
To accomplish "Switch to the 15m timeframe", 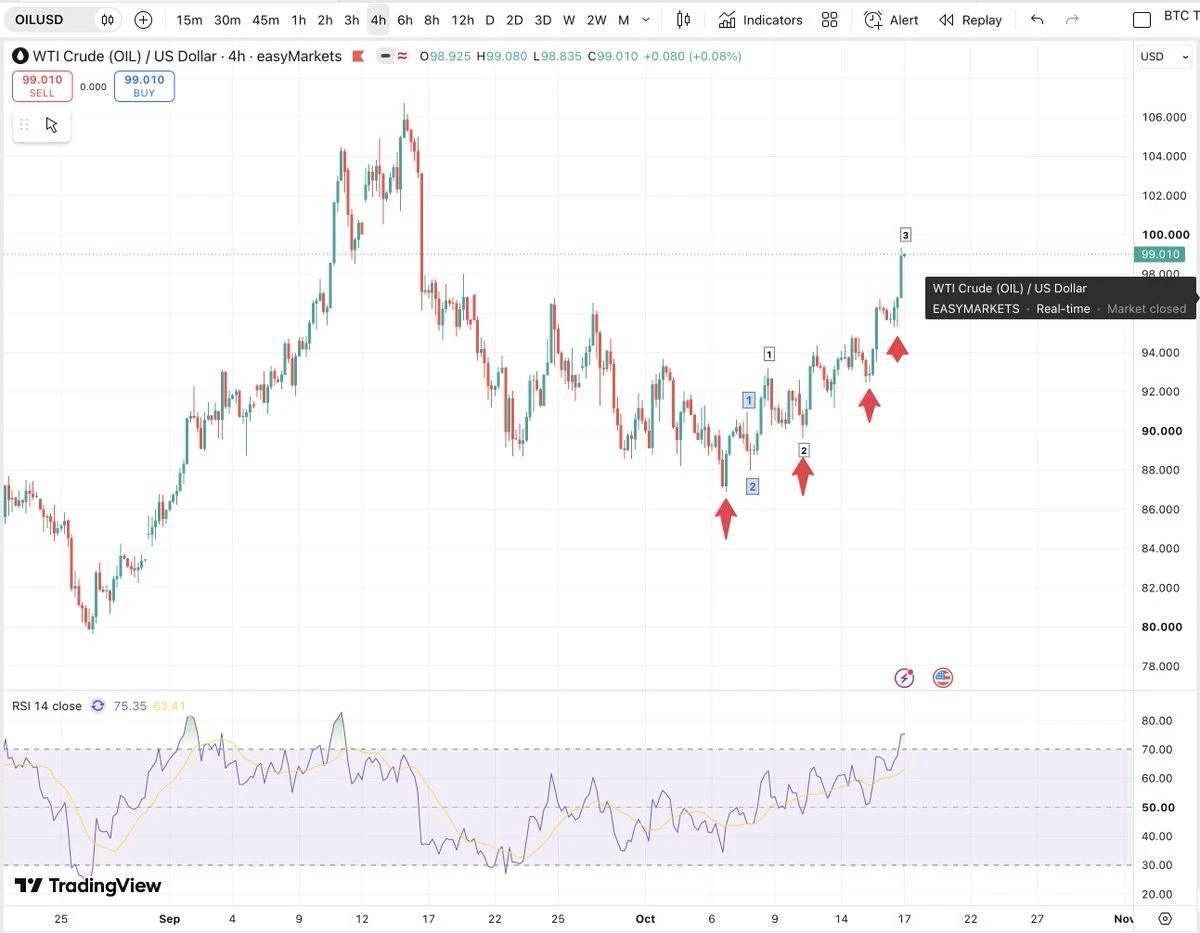I will (x=189, y=20).
